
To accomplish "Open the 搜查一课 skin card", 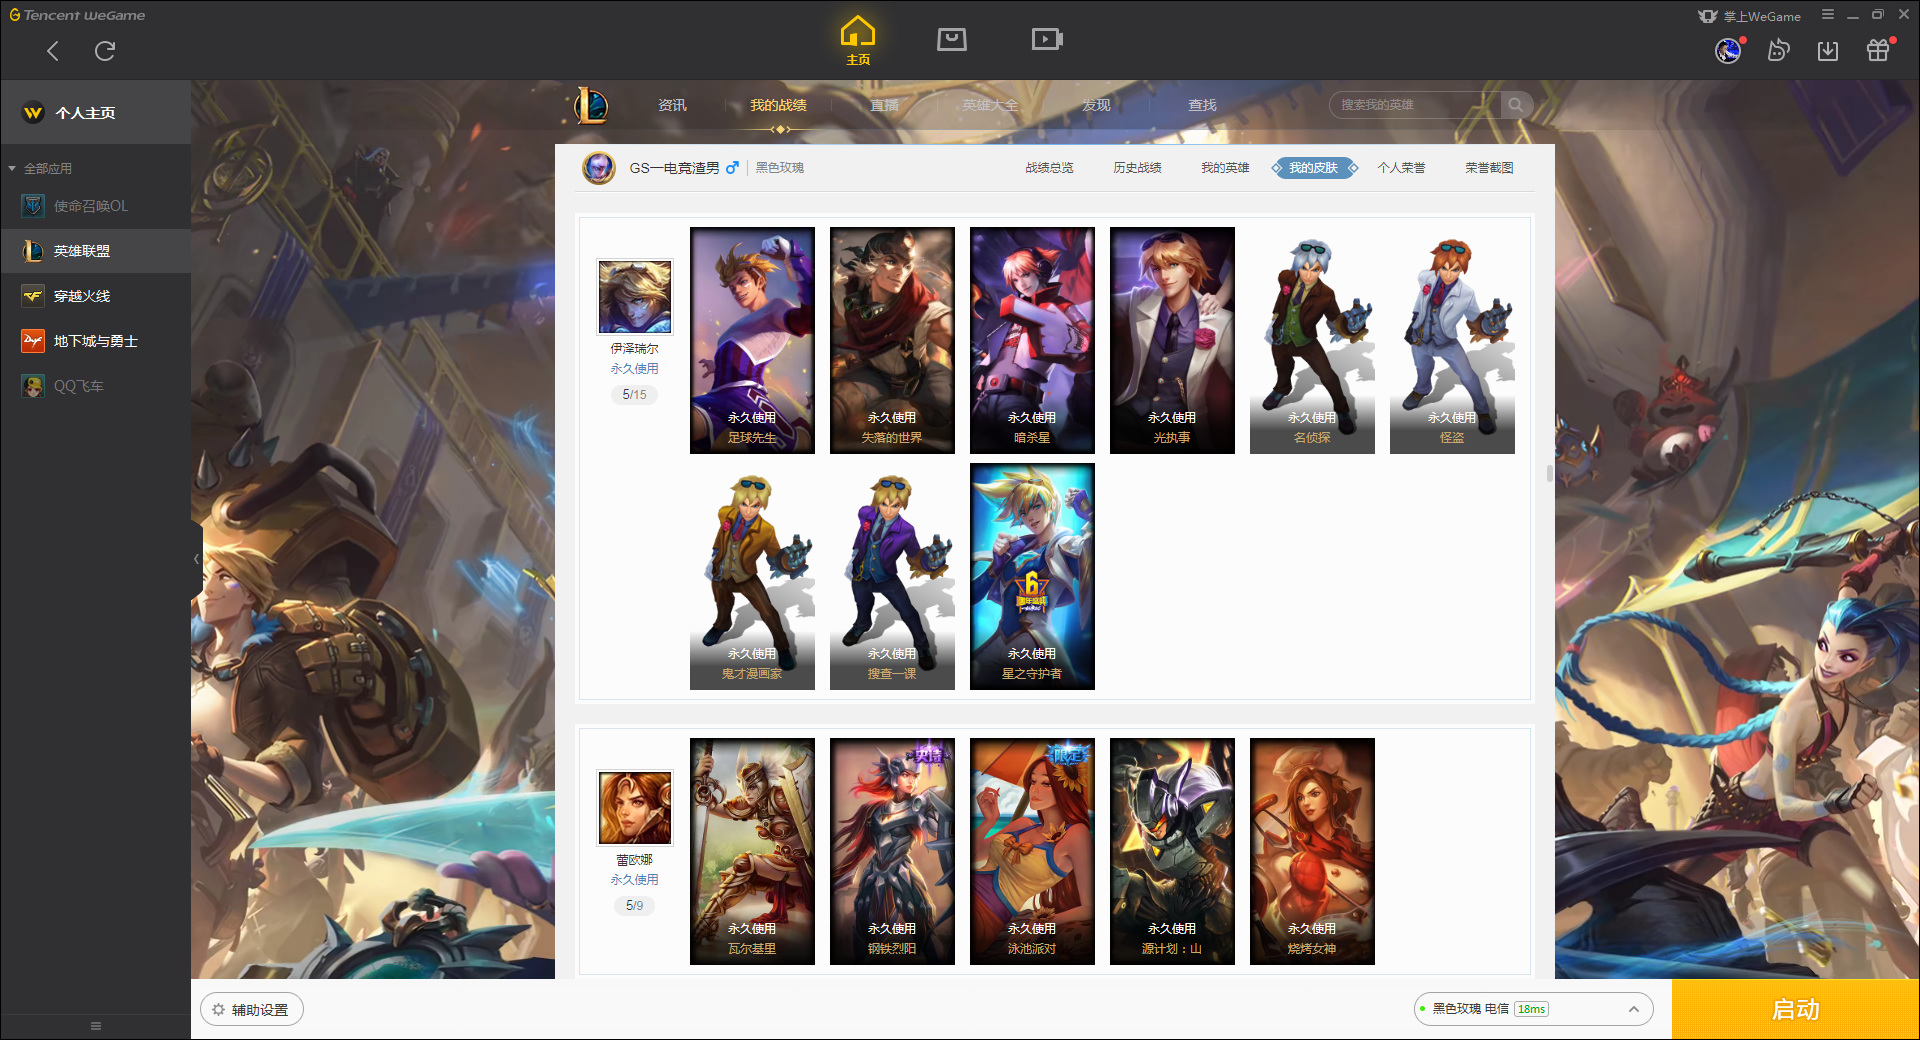I will click(892, 576).
